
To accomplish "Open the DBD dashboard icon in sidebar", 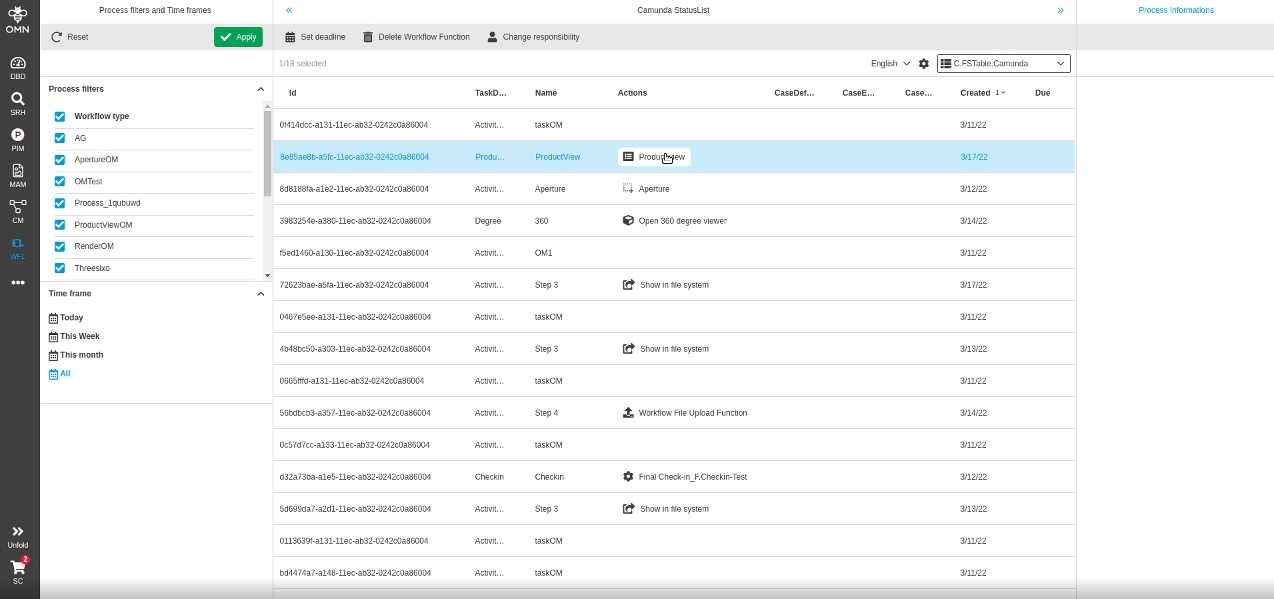I will pyautogui.click(x=18, y=67).
